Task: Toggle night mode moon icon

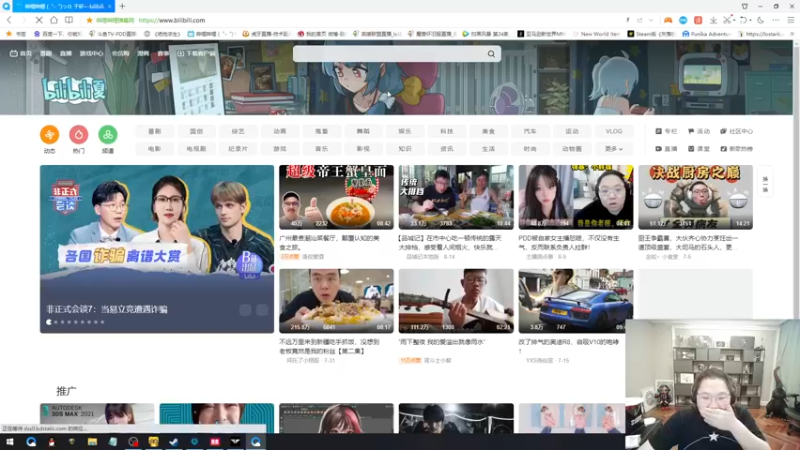Action: (x=761, y=20)
